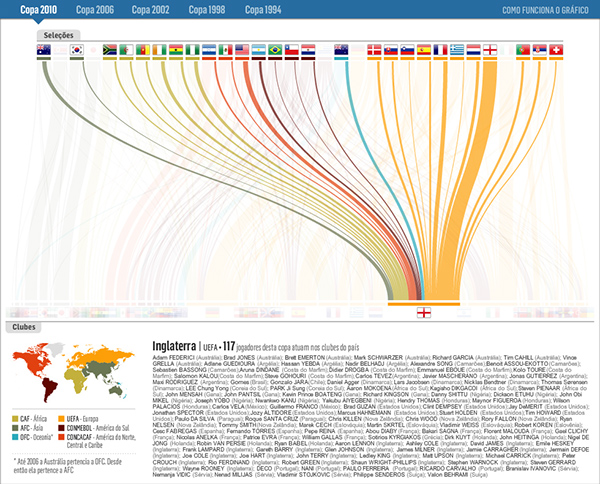This screenshot has width=600, height=484.
Task: Select the Slovakia flag
Action: tap(391, 50)
